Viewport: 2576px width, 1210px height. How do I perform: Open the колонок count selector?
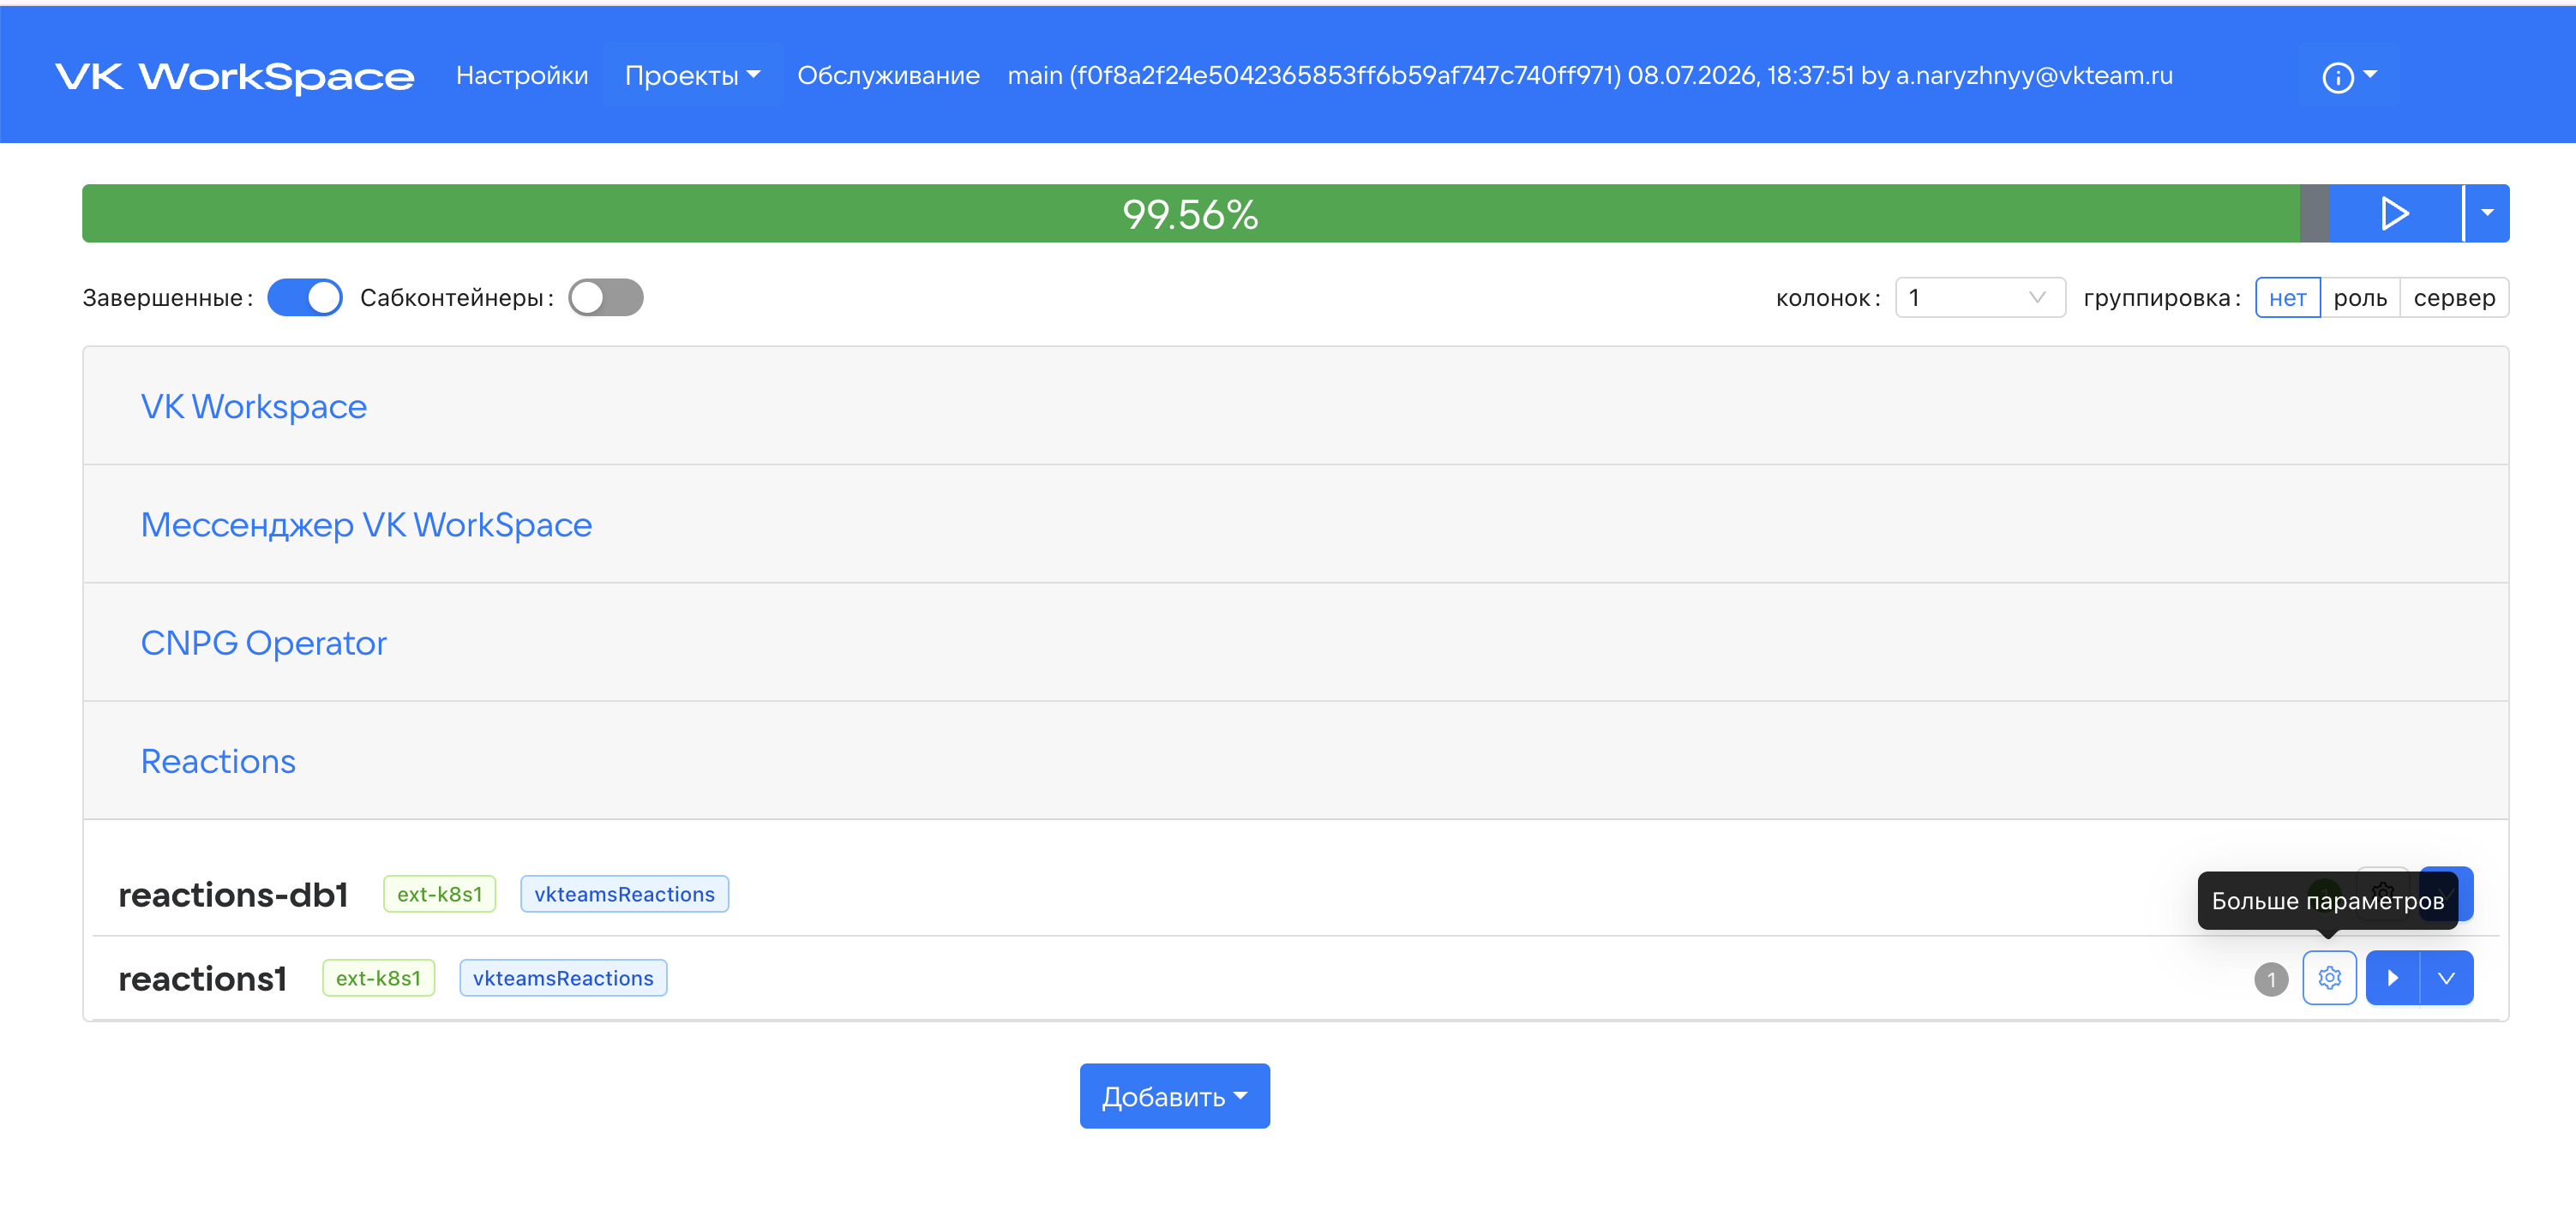(x=1980, y=297)
